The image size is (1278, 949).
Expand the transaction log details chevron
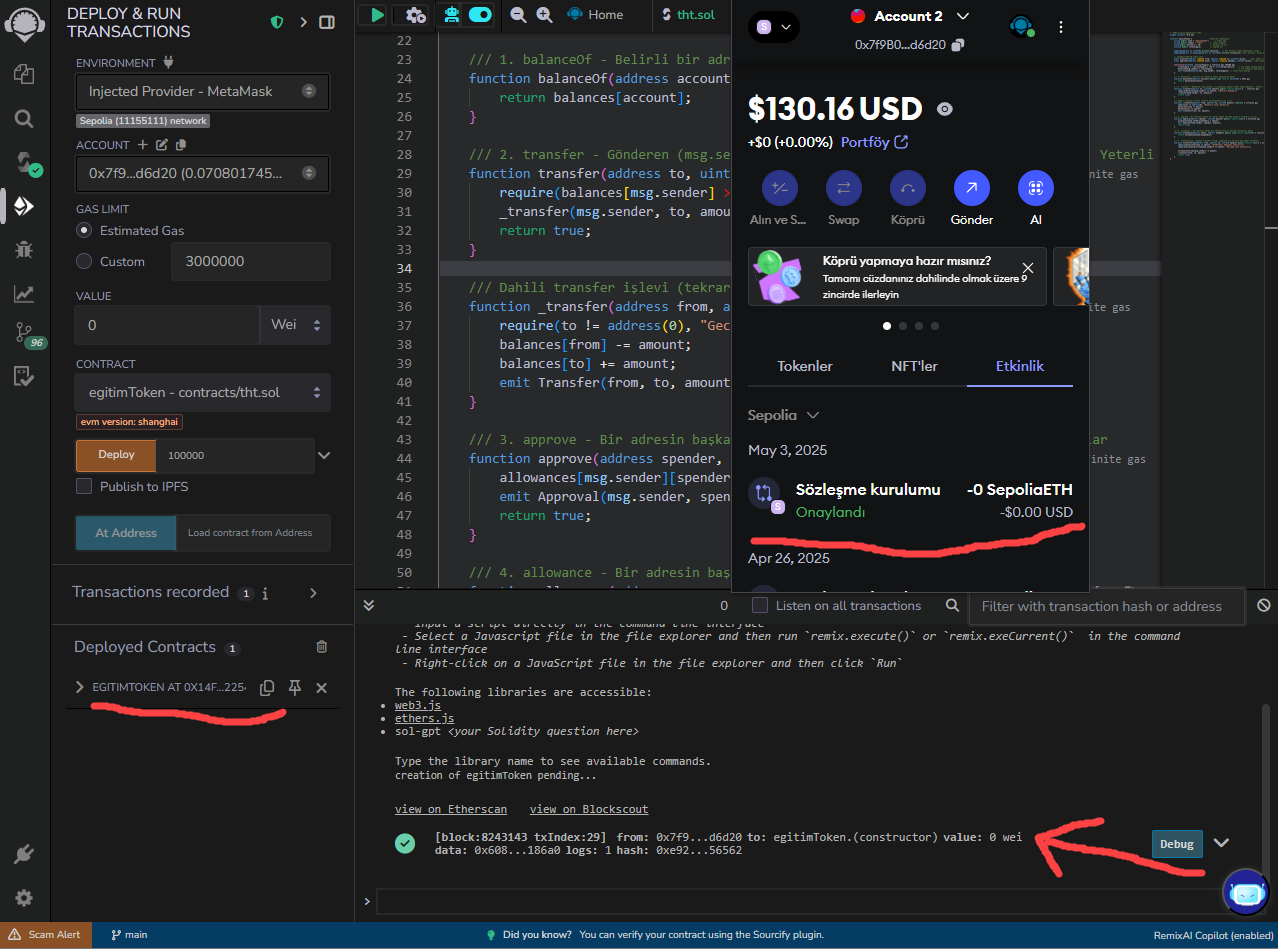pyautogui.click(x=1221, y=843)
